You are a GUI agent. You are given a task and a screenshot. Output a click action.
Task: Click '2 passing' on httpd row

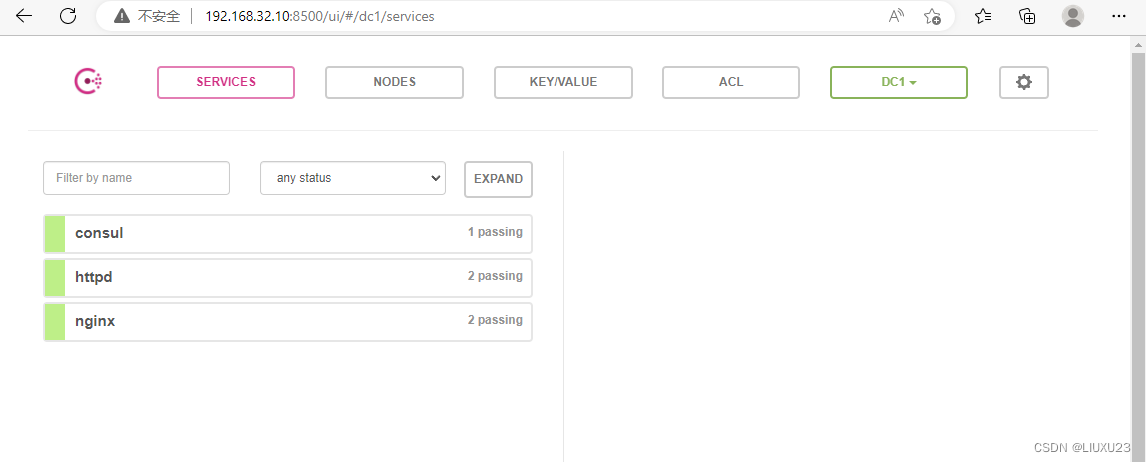(495, 276)
